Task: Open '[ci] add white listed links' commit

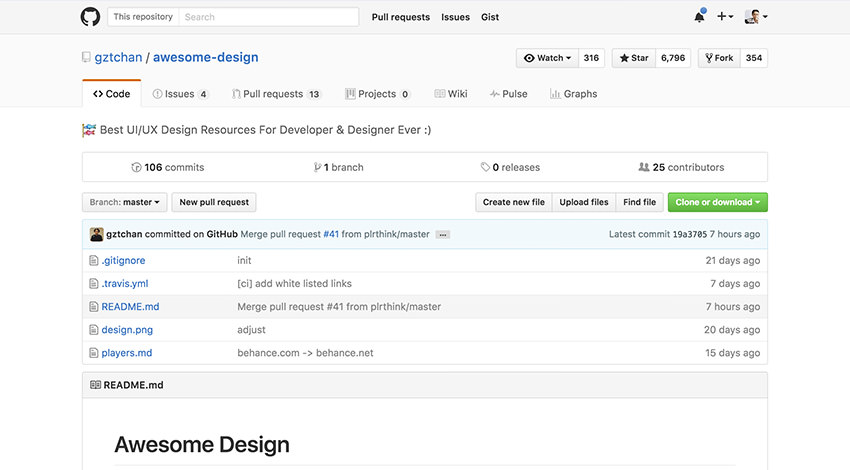Action: coord(294,284)
